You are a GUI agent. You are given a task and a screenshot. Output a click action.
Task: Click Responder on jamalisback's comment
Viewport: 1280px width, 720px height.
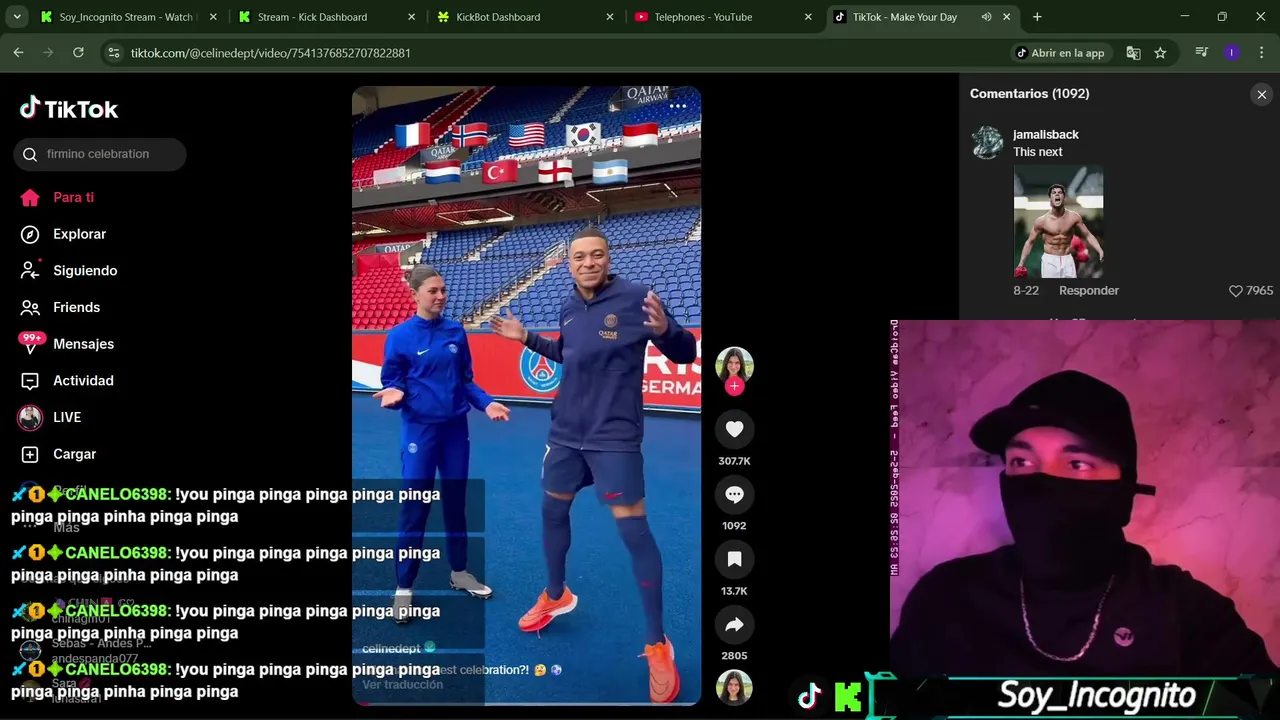pos(1088,290)
